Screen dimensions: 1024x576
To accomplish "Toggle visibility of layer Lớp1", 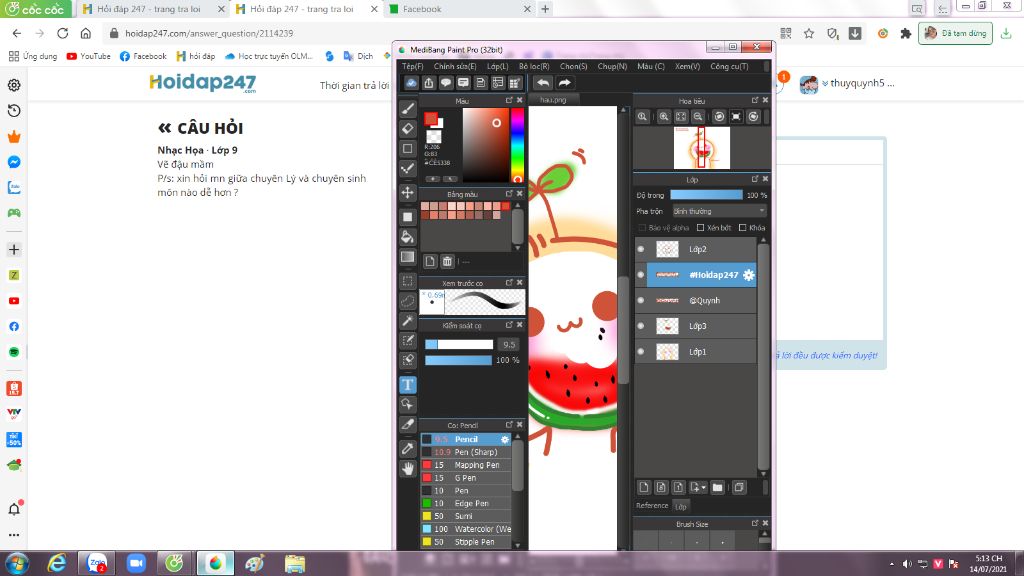I will (x=641, y=351).
